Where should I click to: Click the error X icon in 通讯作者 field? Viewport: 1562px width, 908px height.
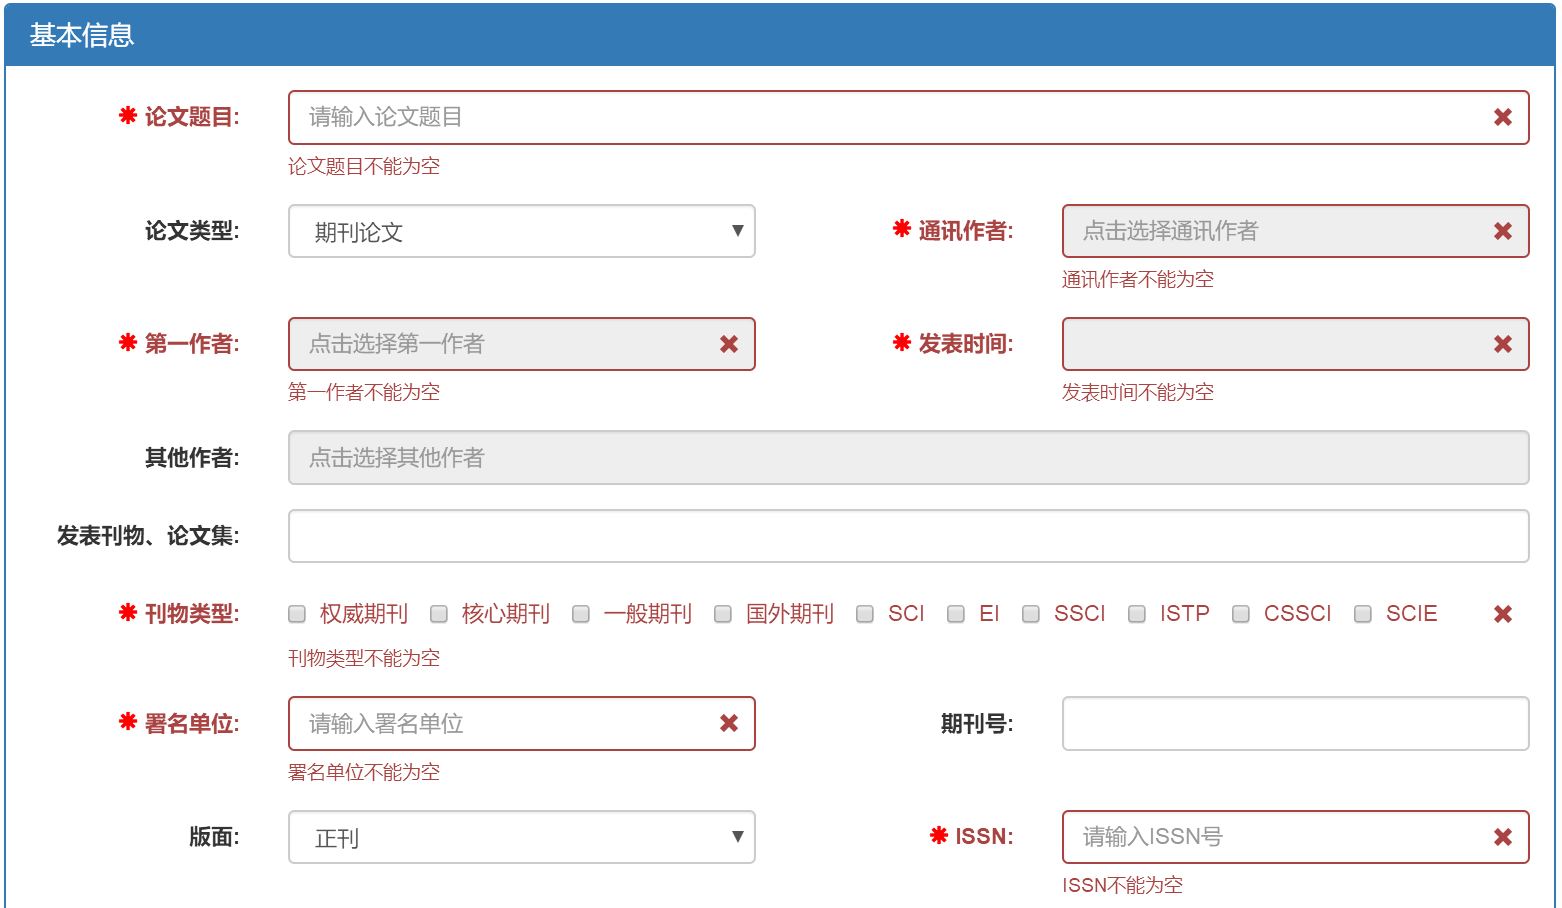(1502, 232)
